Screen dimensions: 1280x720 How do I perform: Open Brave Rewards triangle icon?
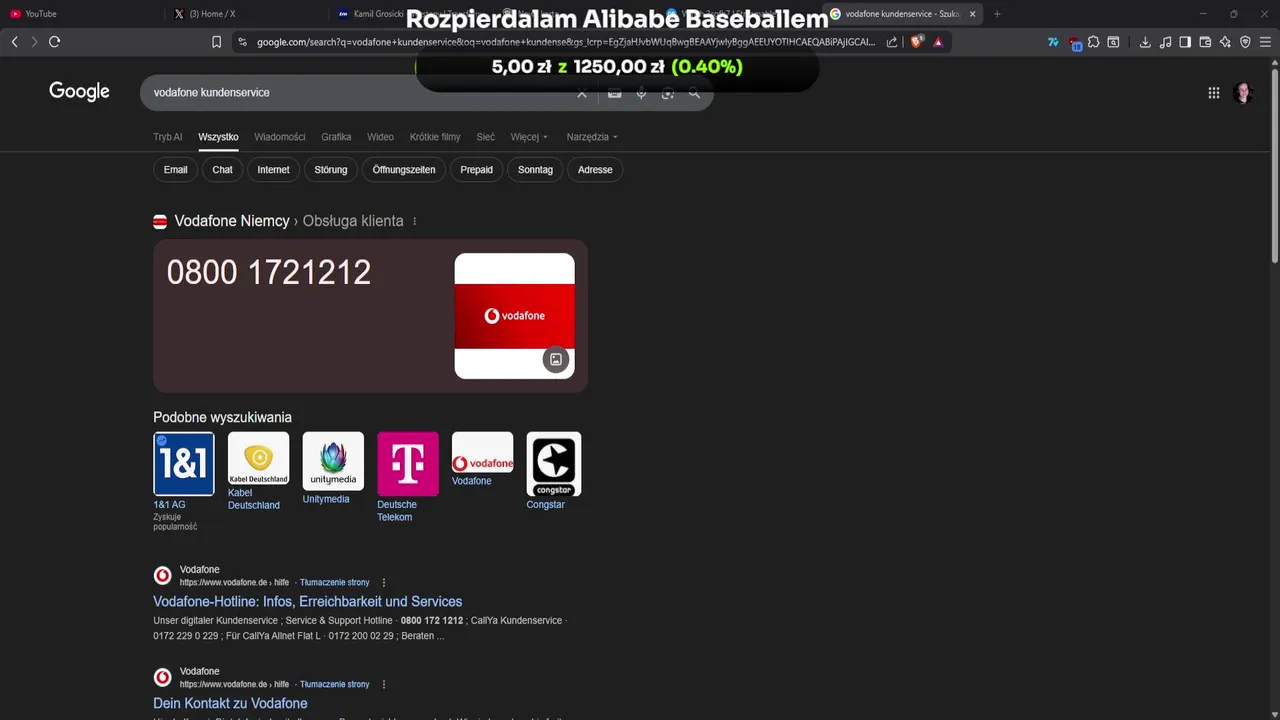click(938, 42)
